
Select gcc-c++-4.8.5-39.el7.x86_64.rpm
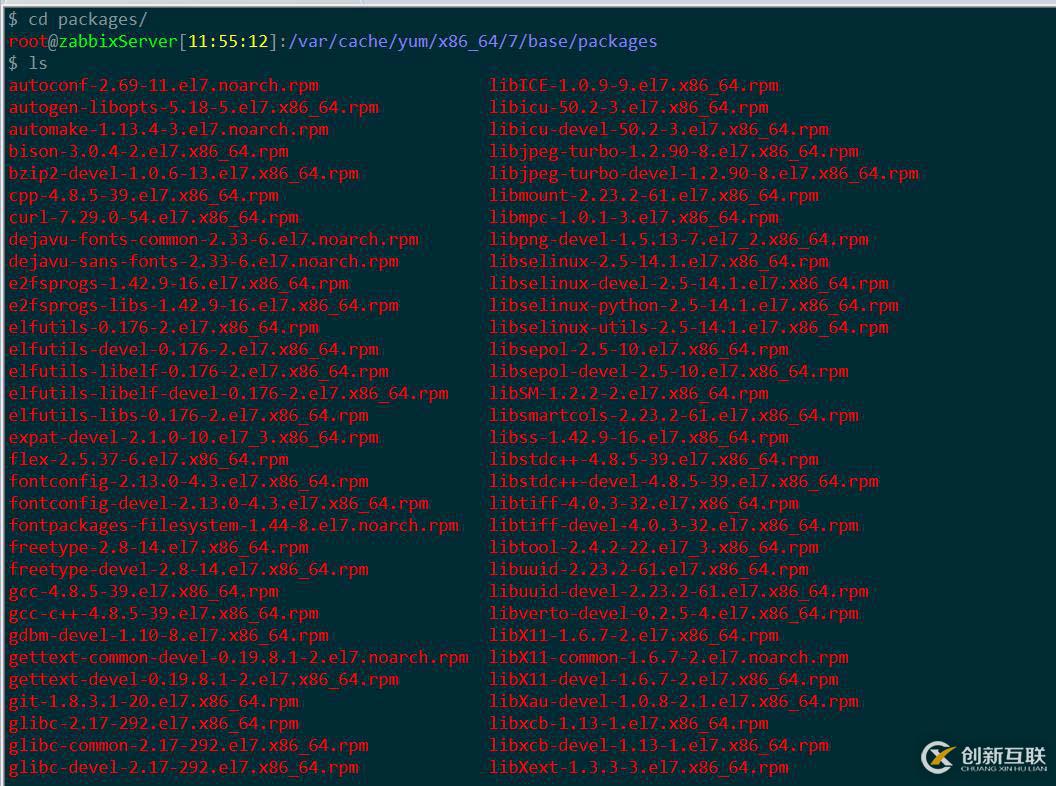[x=164, y=614]
